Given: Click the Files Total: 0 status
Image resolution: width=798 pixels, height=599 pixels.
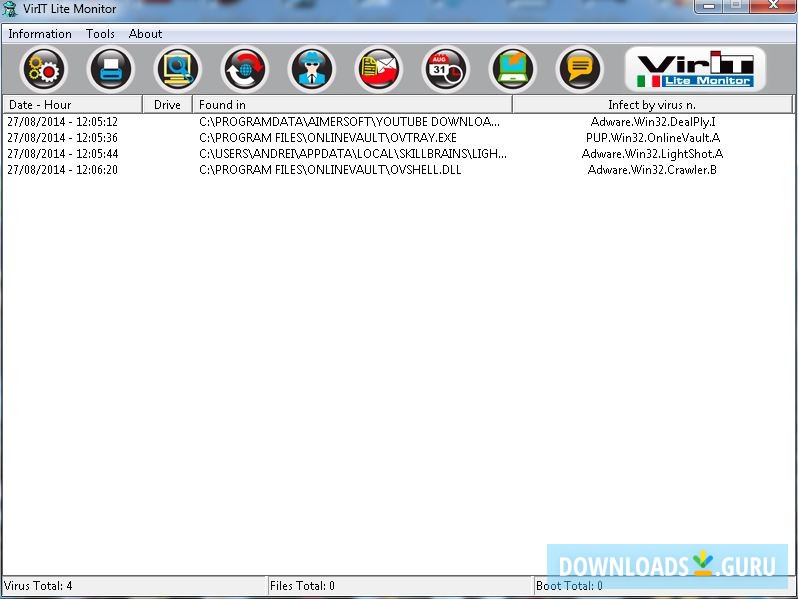Looking at the screenshot, I should (302, 586).
